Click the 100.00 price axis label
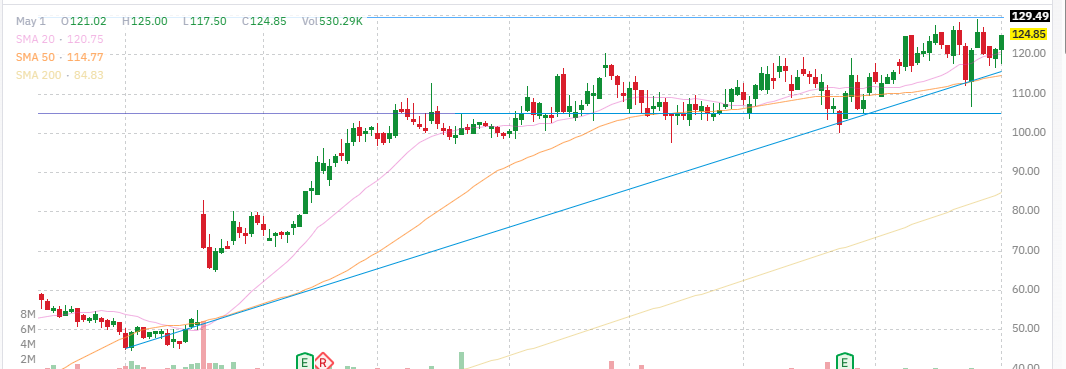 coord(1029,132)
